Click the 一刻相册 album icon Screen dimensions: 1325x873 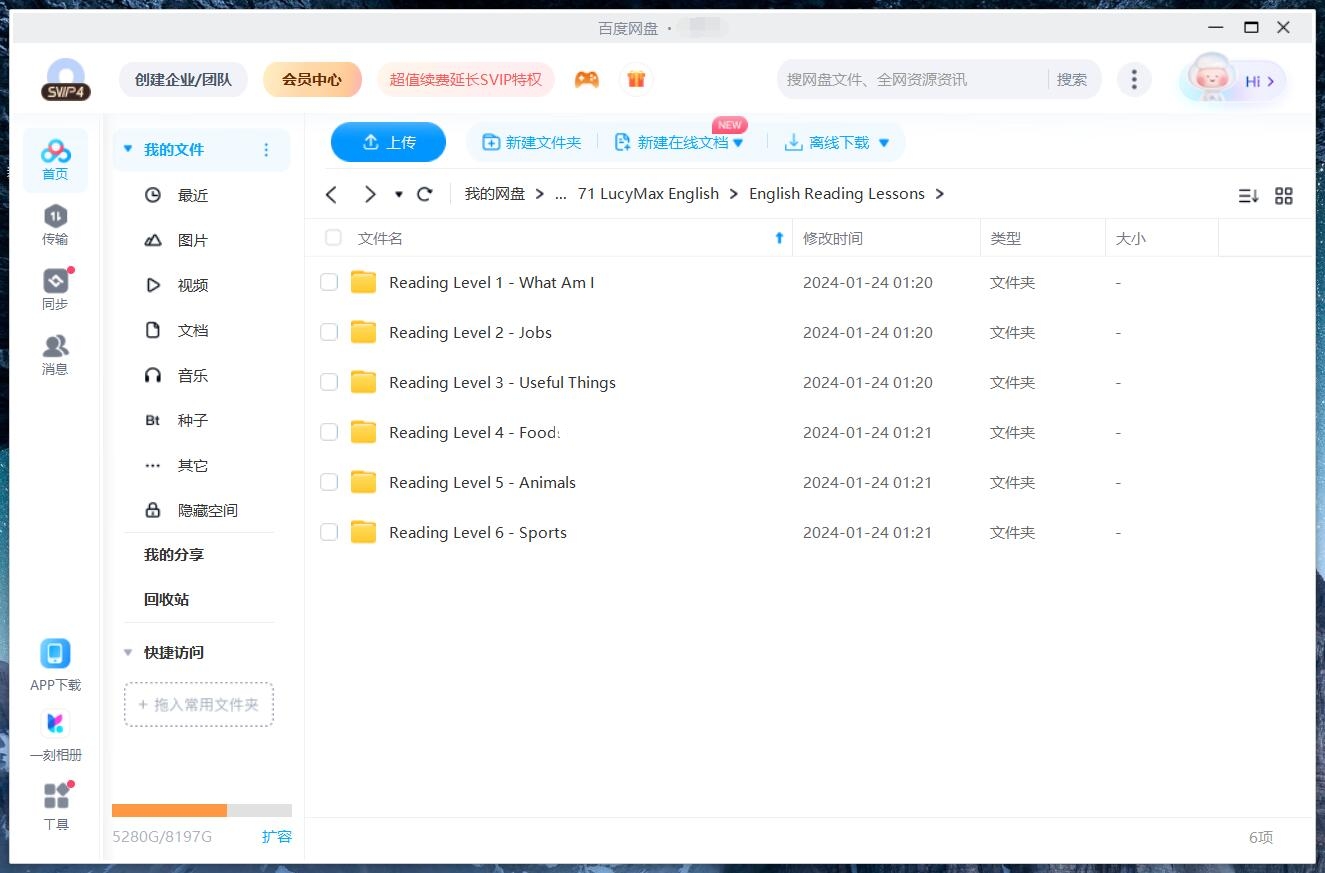pyautogui.click(x=55, y=723)
